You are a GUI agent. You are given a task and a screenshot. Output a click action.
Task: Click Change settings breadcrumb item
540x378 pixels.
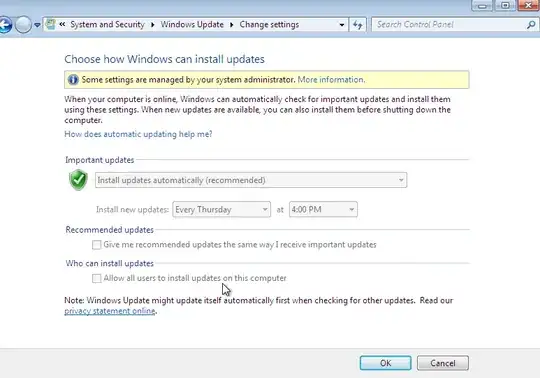coord(269,24)
